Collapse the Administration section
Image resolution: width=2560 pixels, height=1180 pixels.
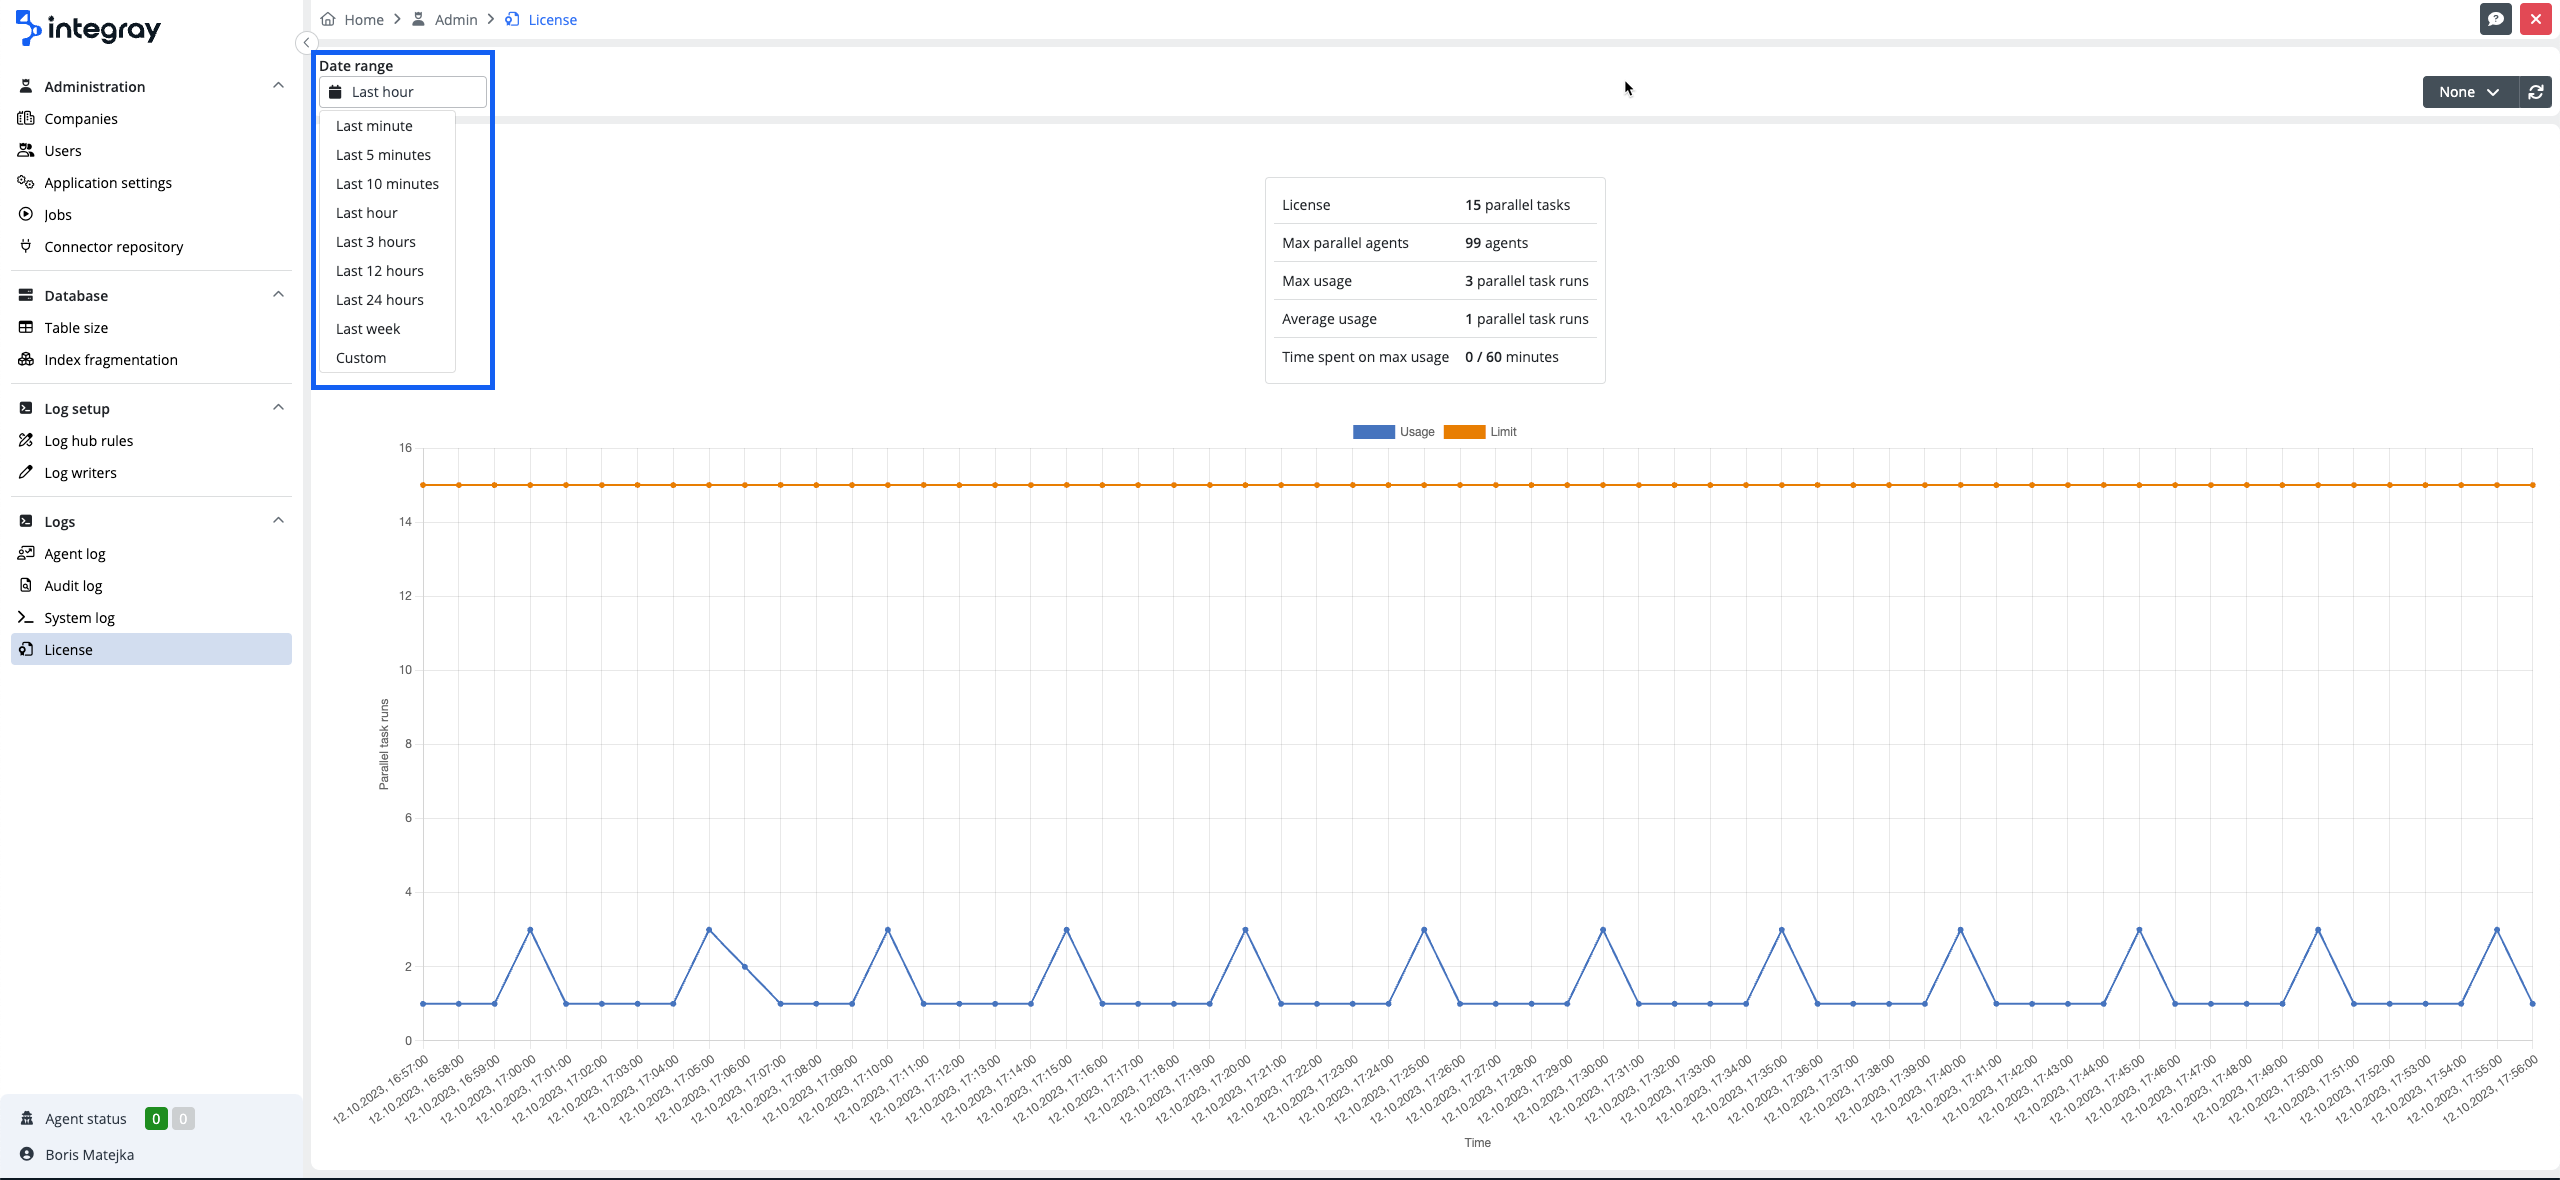[278, 86]
